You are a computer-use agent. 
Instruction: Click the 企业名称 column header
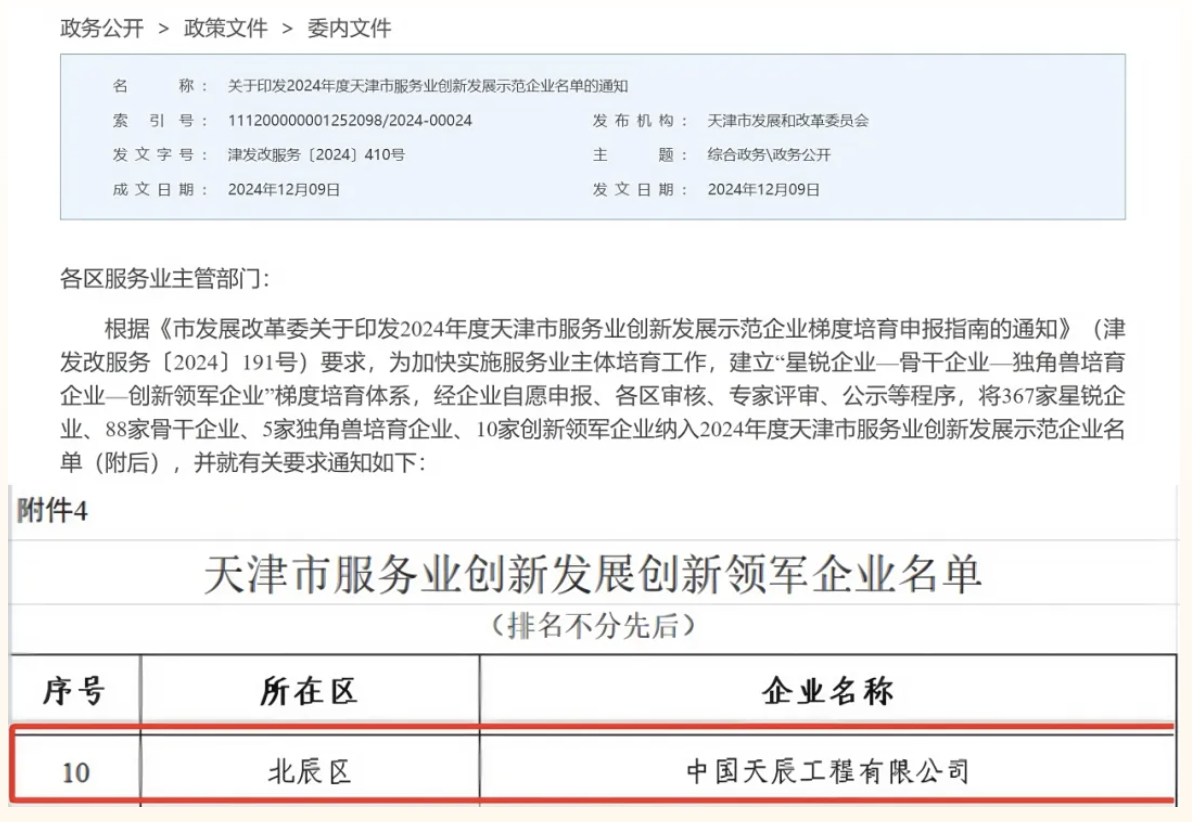coord(828,691)
